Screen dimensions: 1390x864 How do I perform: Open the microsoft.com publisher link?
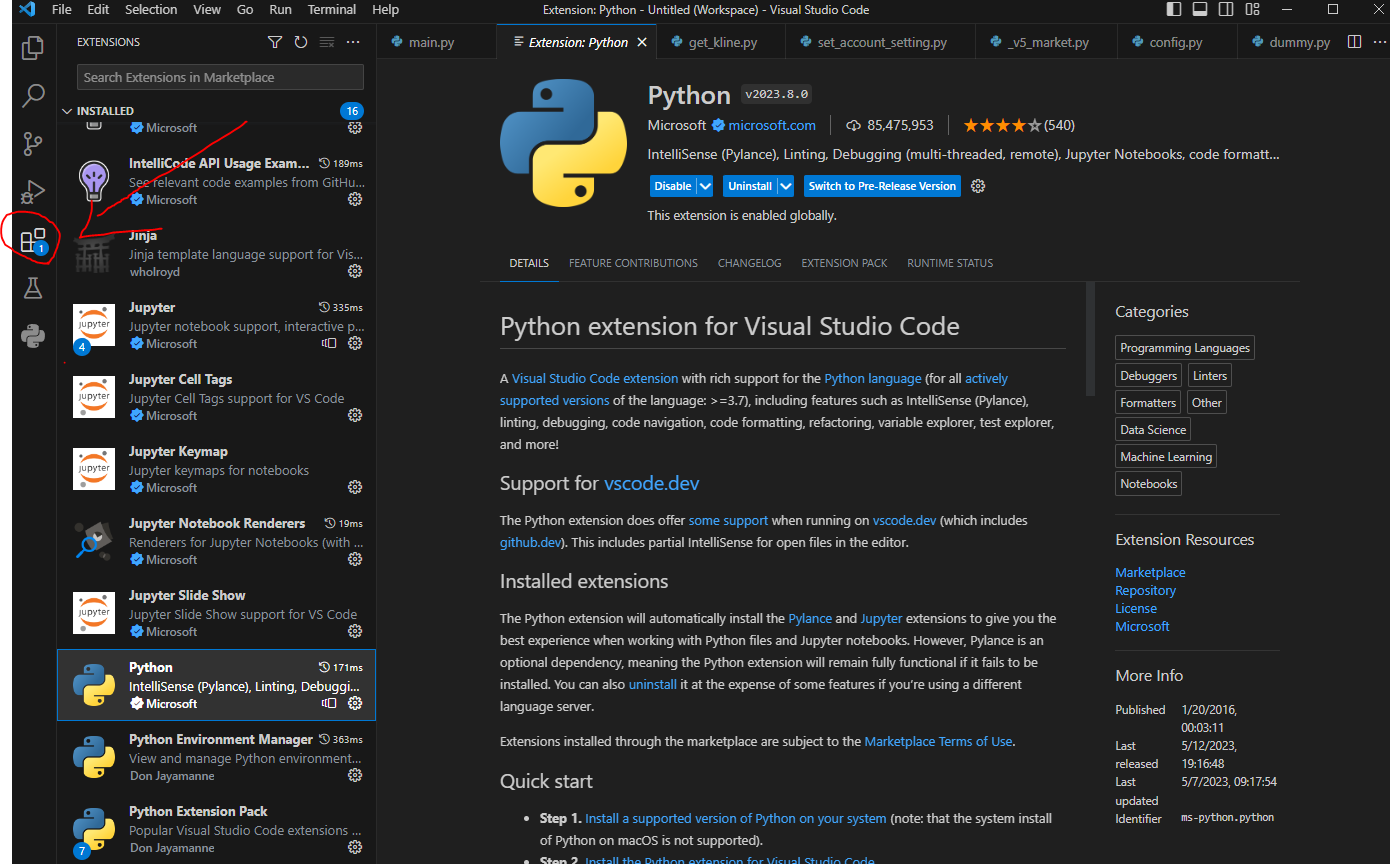point(771,125)
